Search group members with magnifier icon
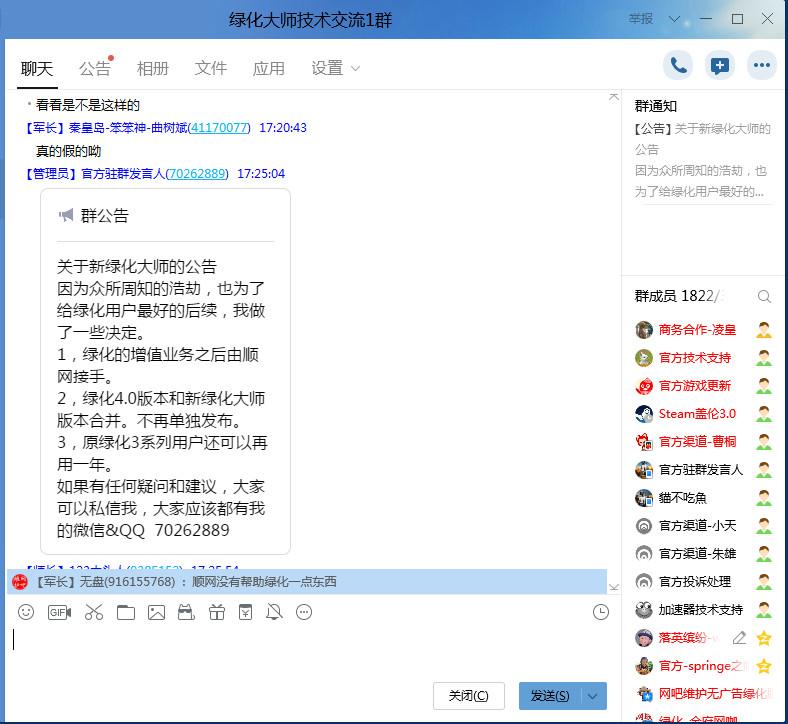The height and width of the screenshot is (724, 788). pyautogui.click(x=764, y=296)
